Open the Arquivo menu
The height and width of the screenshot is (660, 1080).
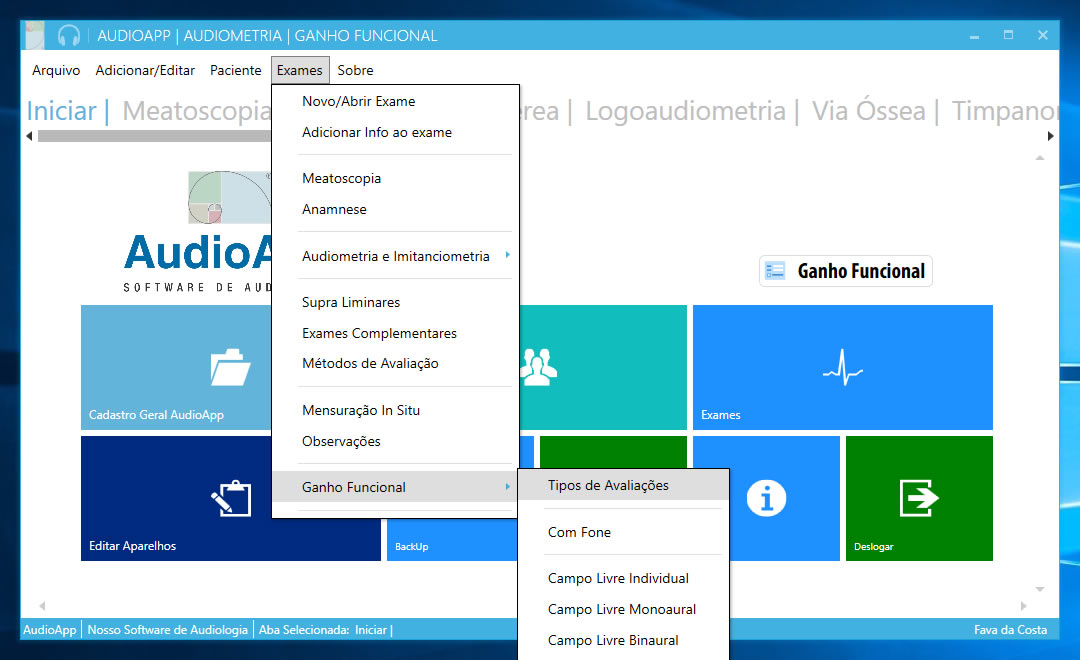click(x=56, y=70)
